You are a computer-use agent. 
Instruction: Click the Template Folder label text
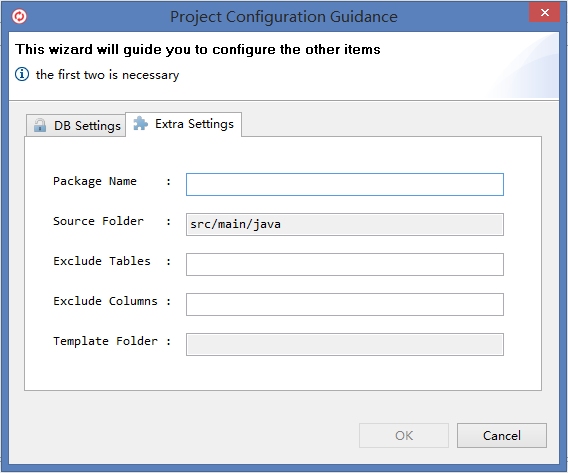[x=105, y=341]
